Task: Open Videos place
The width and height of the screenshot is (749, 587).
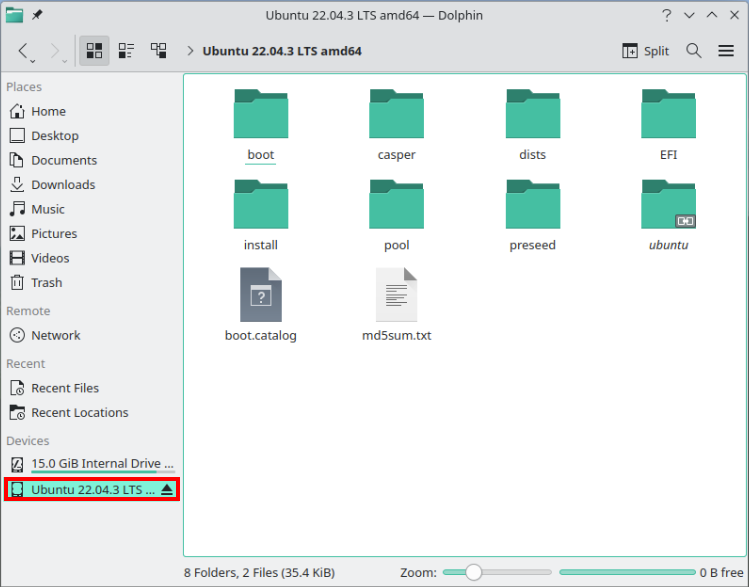Action: (x=90, y=258)
